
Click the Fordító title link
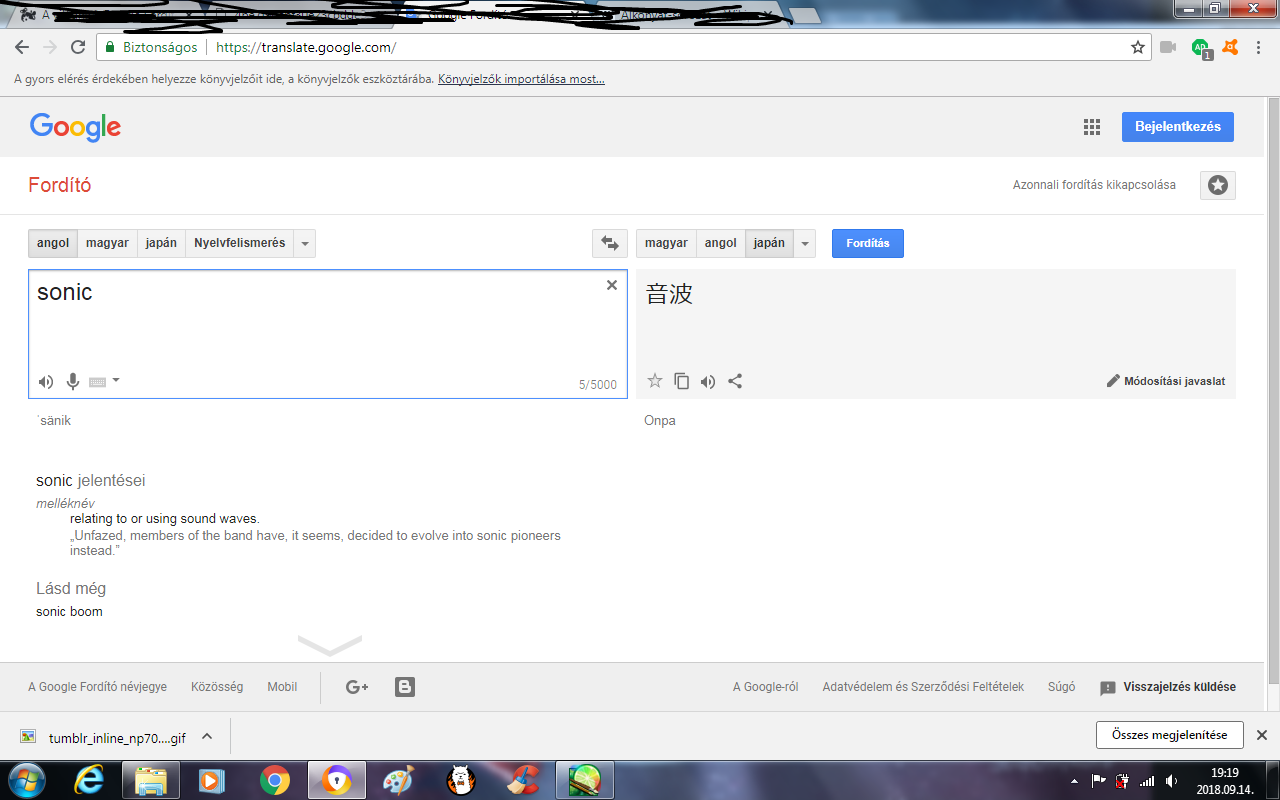[60, 185]
